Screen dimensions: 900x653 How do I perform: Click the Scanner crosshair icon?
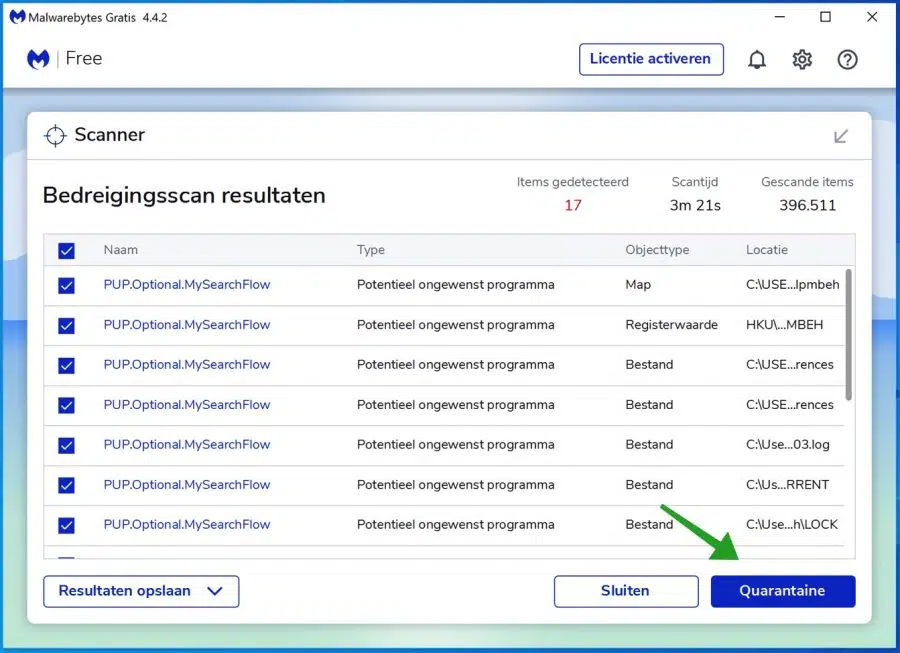(55, 135)
